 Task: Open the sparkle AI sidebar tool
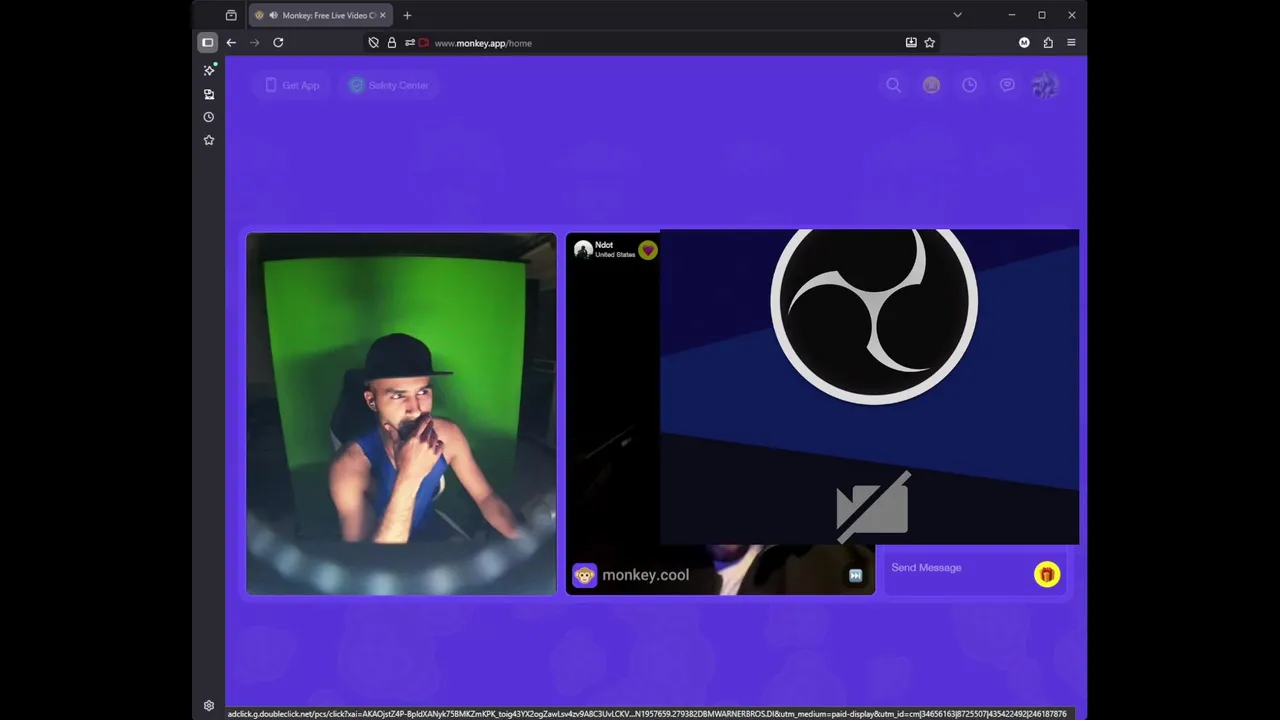pyautogui.click(x=209, y=70)
